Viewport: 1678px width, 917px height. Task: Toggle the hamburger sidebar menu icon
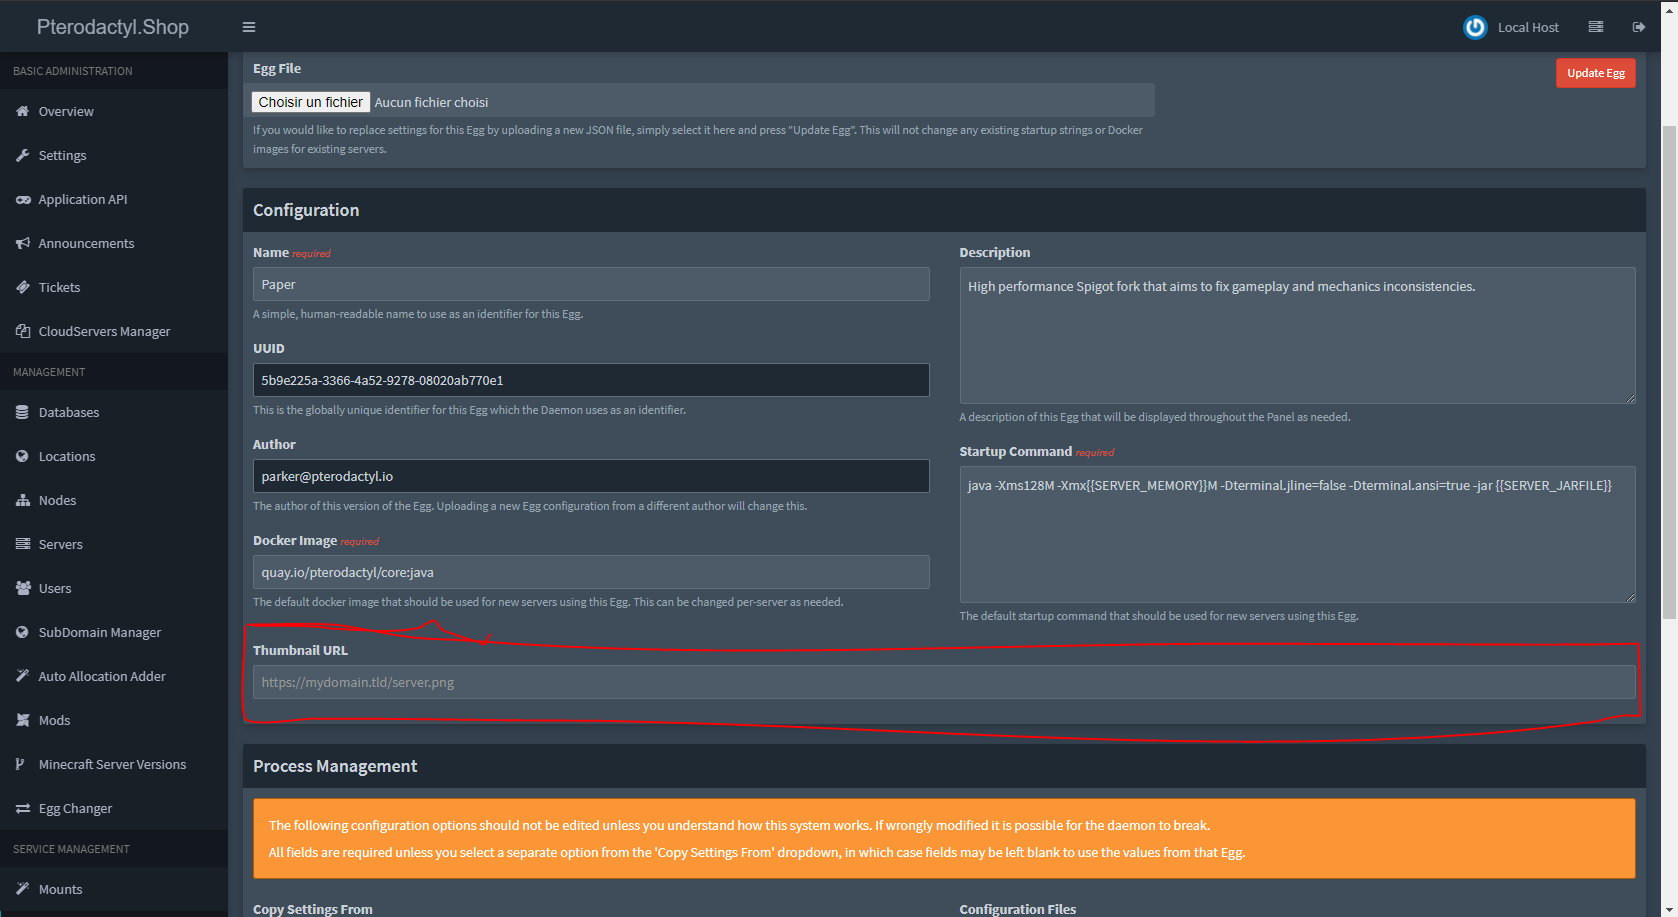(249, 27)
